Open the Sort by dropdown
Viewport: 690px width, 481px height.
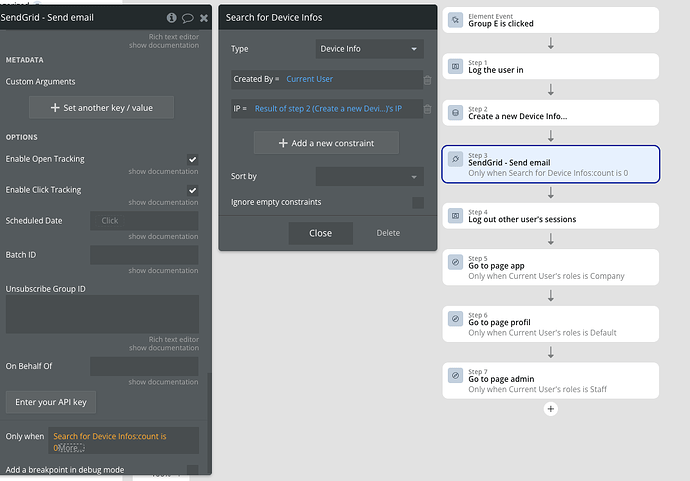370,176
